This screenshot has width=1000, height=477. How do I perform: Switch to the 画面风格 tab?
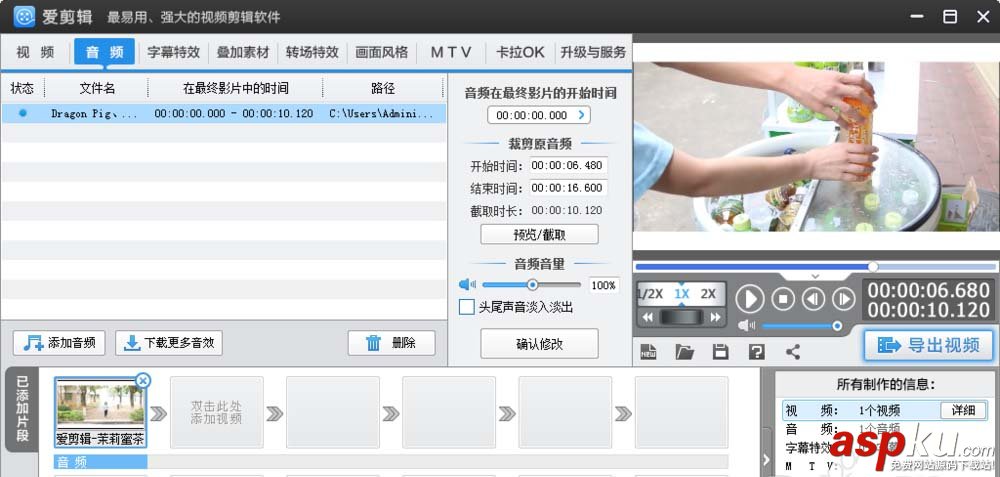(x=381, y=52)
